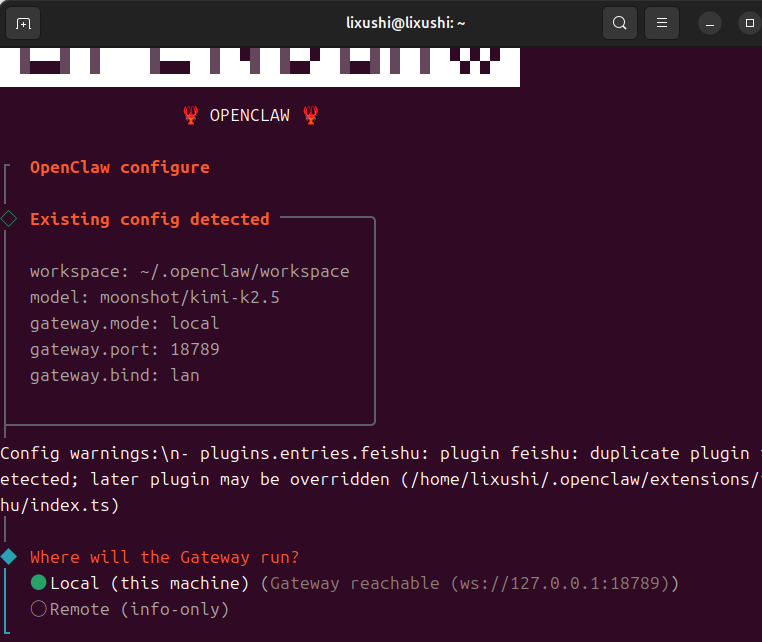Click the hollow diamond beside Existing config
The width and height of the screenshot is (762, 642).
9,219
